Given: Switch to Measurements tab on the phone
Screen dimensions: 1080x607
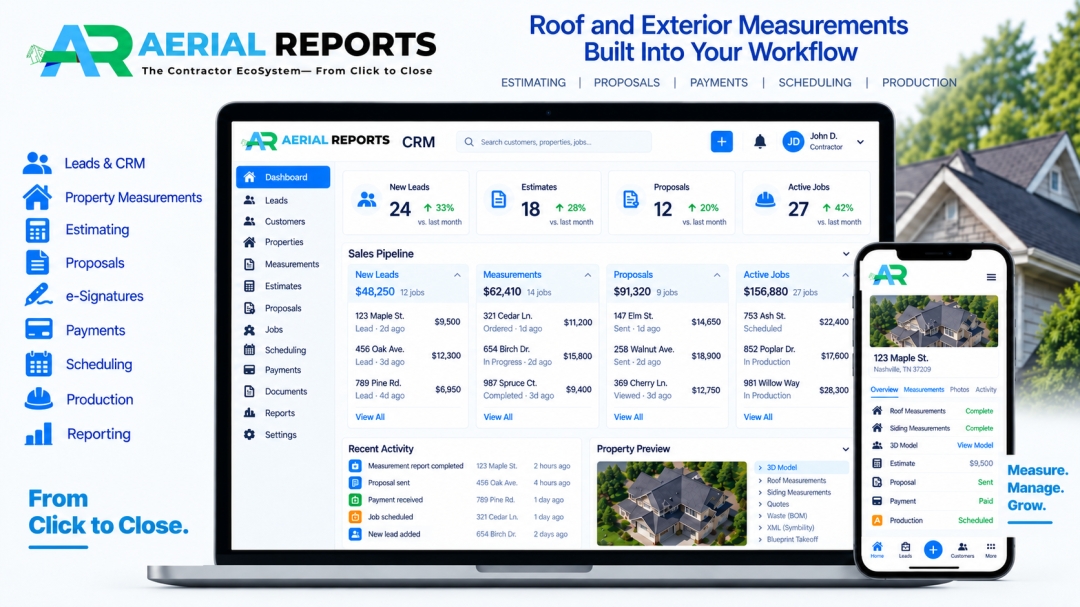Looking at the screenshot, I should point(924,389).
